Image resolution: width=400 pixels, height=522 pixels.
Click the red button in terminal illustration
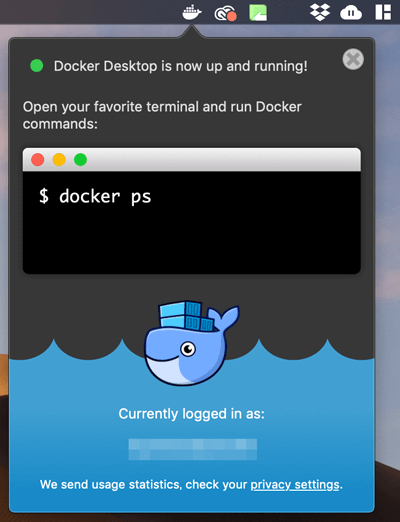click(38, 160)
